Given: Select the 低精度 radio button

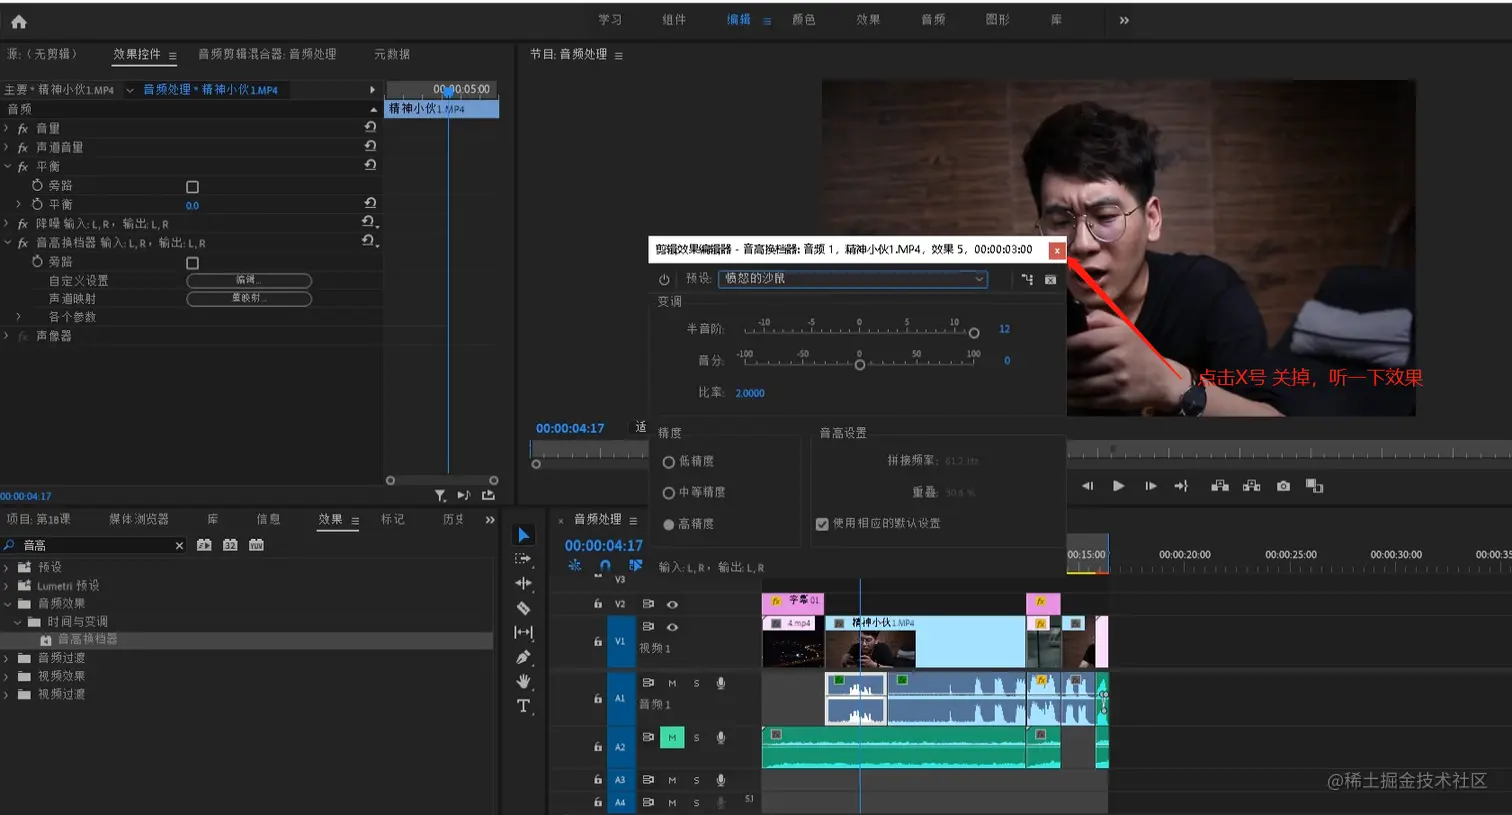Looking at the screenshot, I should (668, 462).
